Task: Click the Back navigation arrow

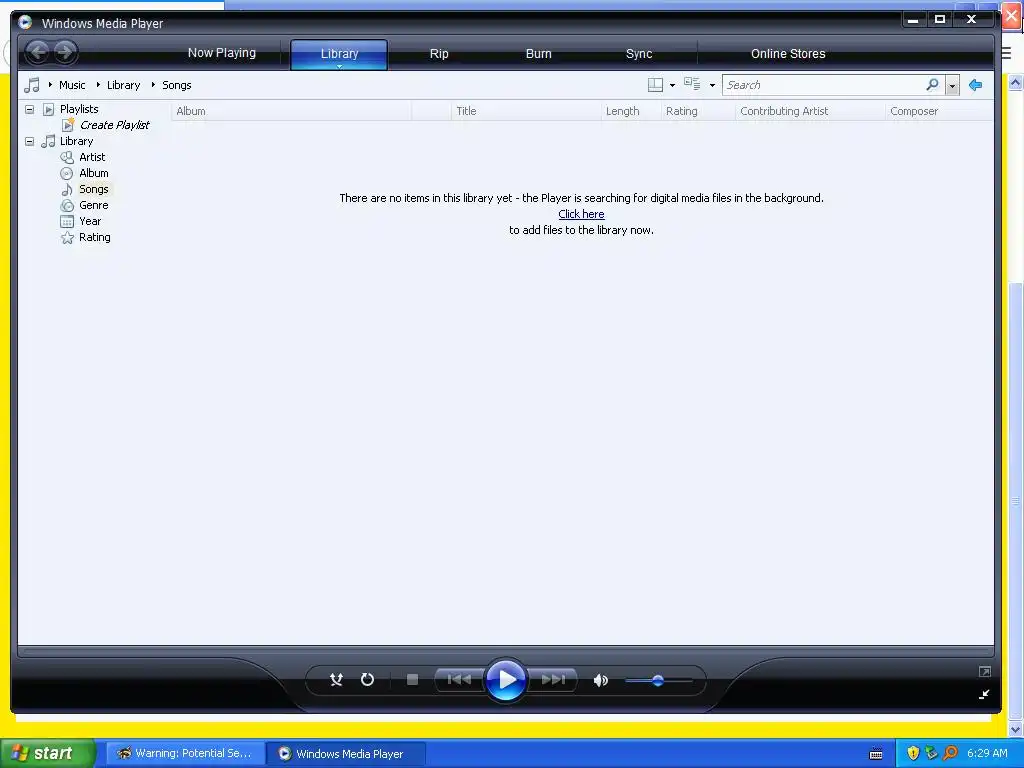Action: (x=38, y=52)
